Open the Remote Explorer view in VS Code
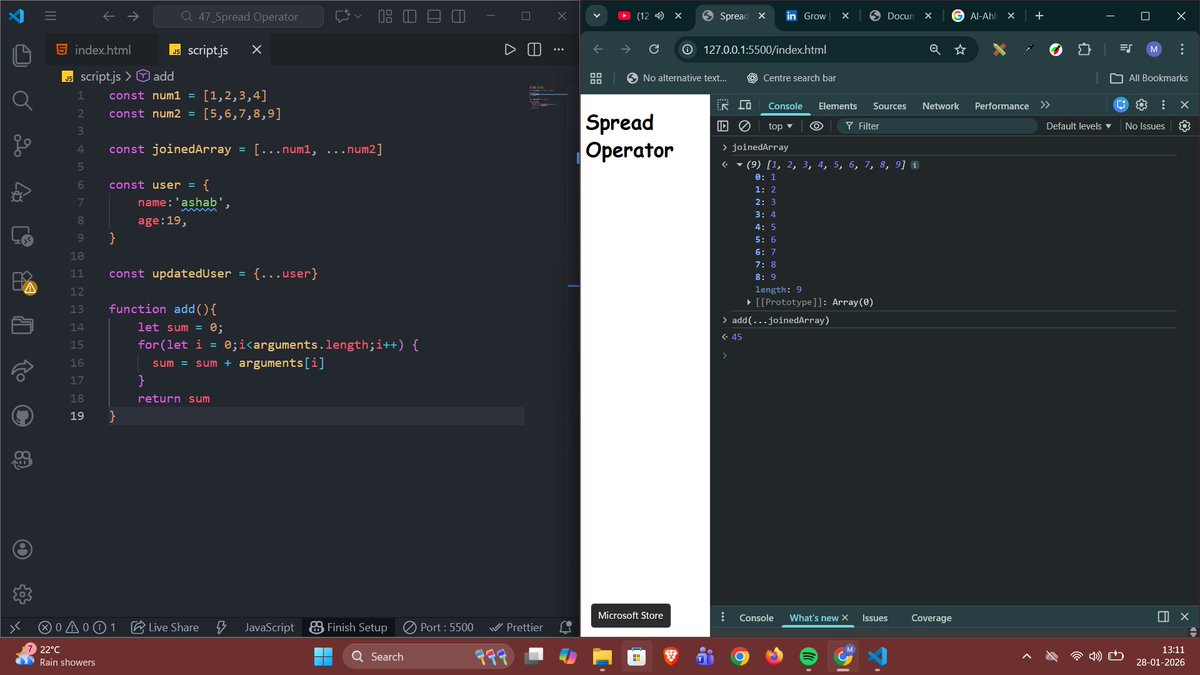Viewport: 1200px width, 675px height. pos(22,238)
